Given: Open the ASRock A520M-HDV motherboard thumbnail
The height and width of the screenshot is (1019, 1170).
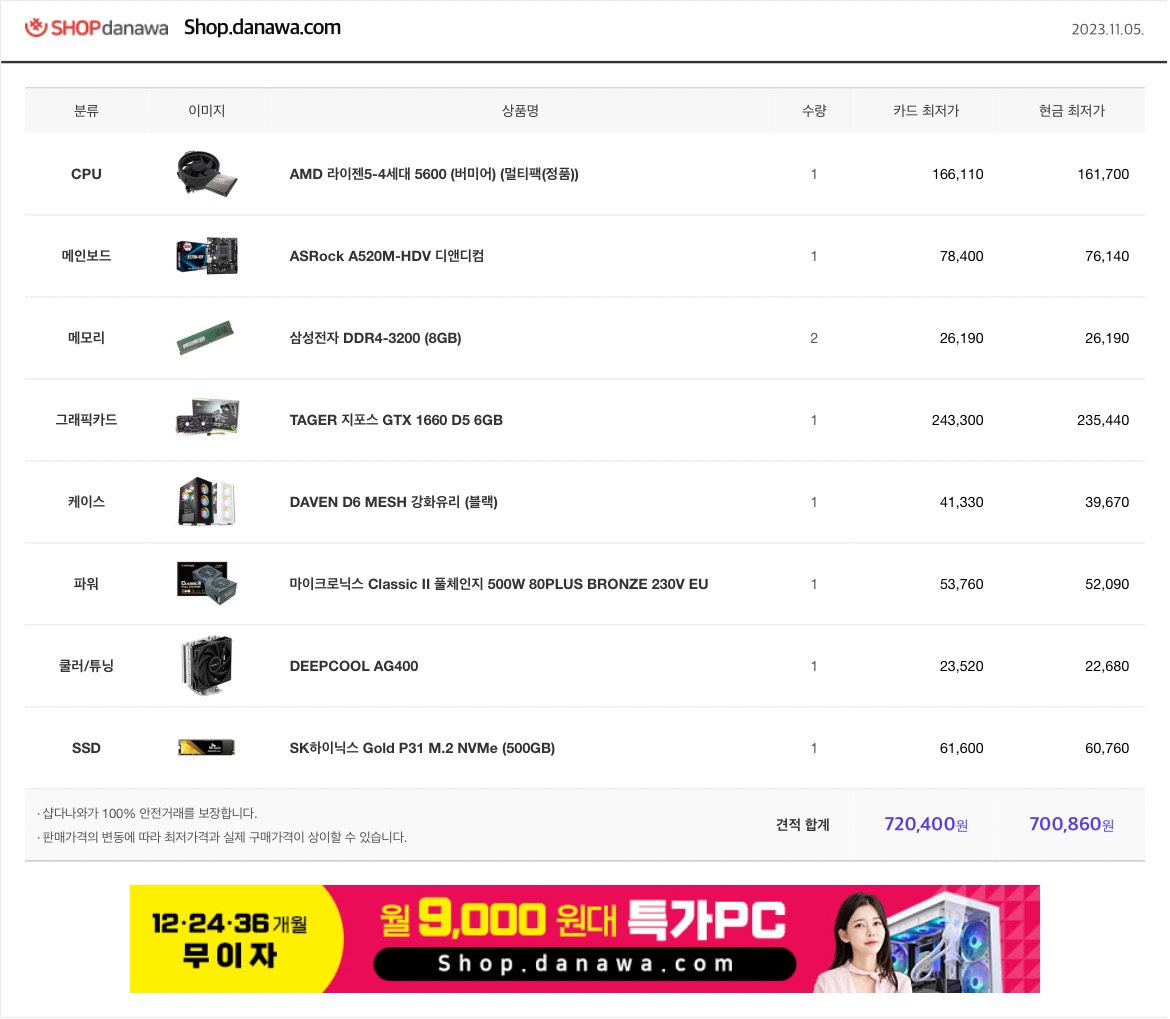Looking at the screenshot, I should coord(207,256).
